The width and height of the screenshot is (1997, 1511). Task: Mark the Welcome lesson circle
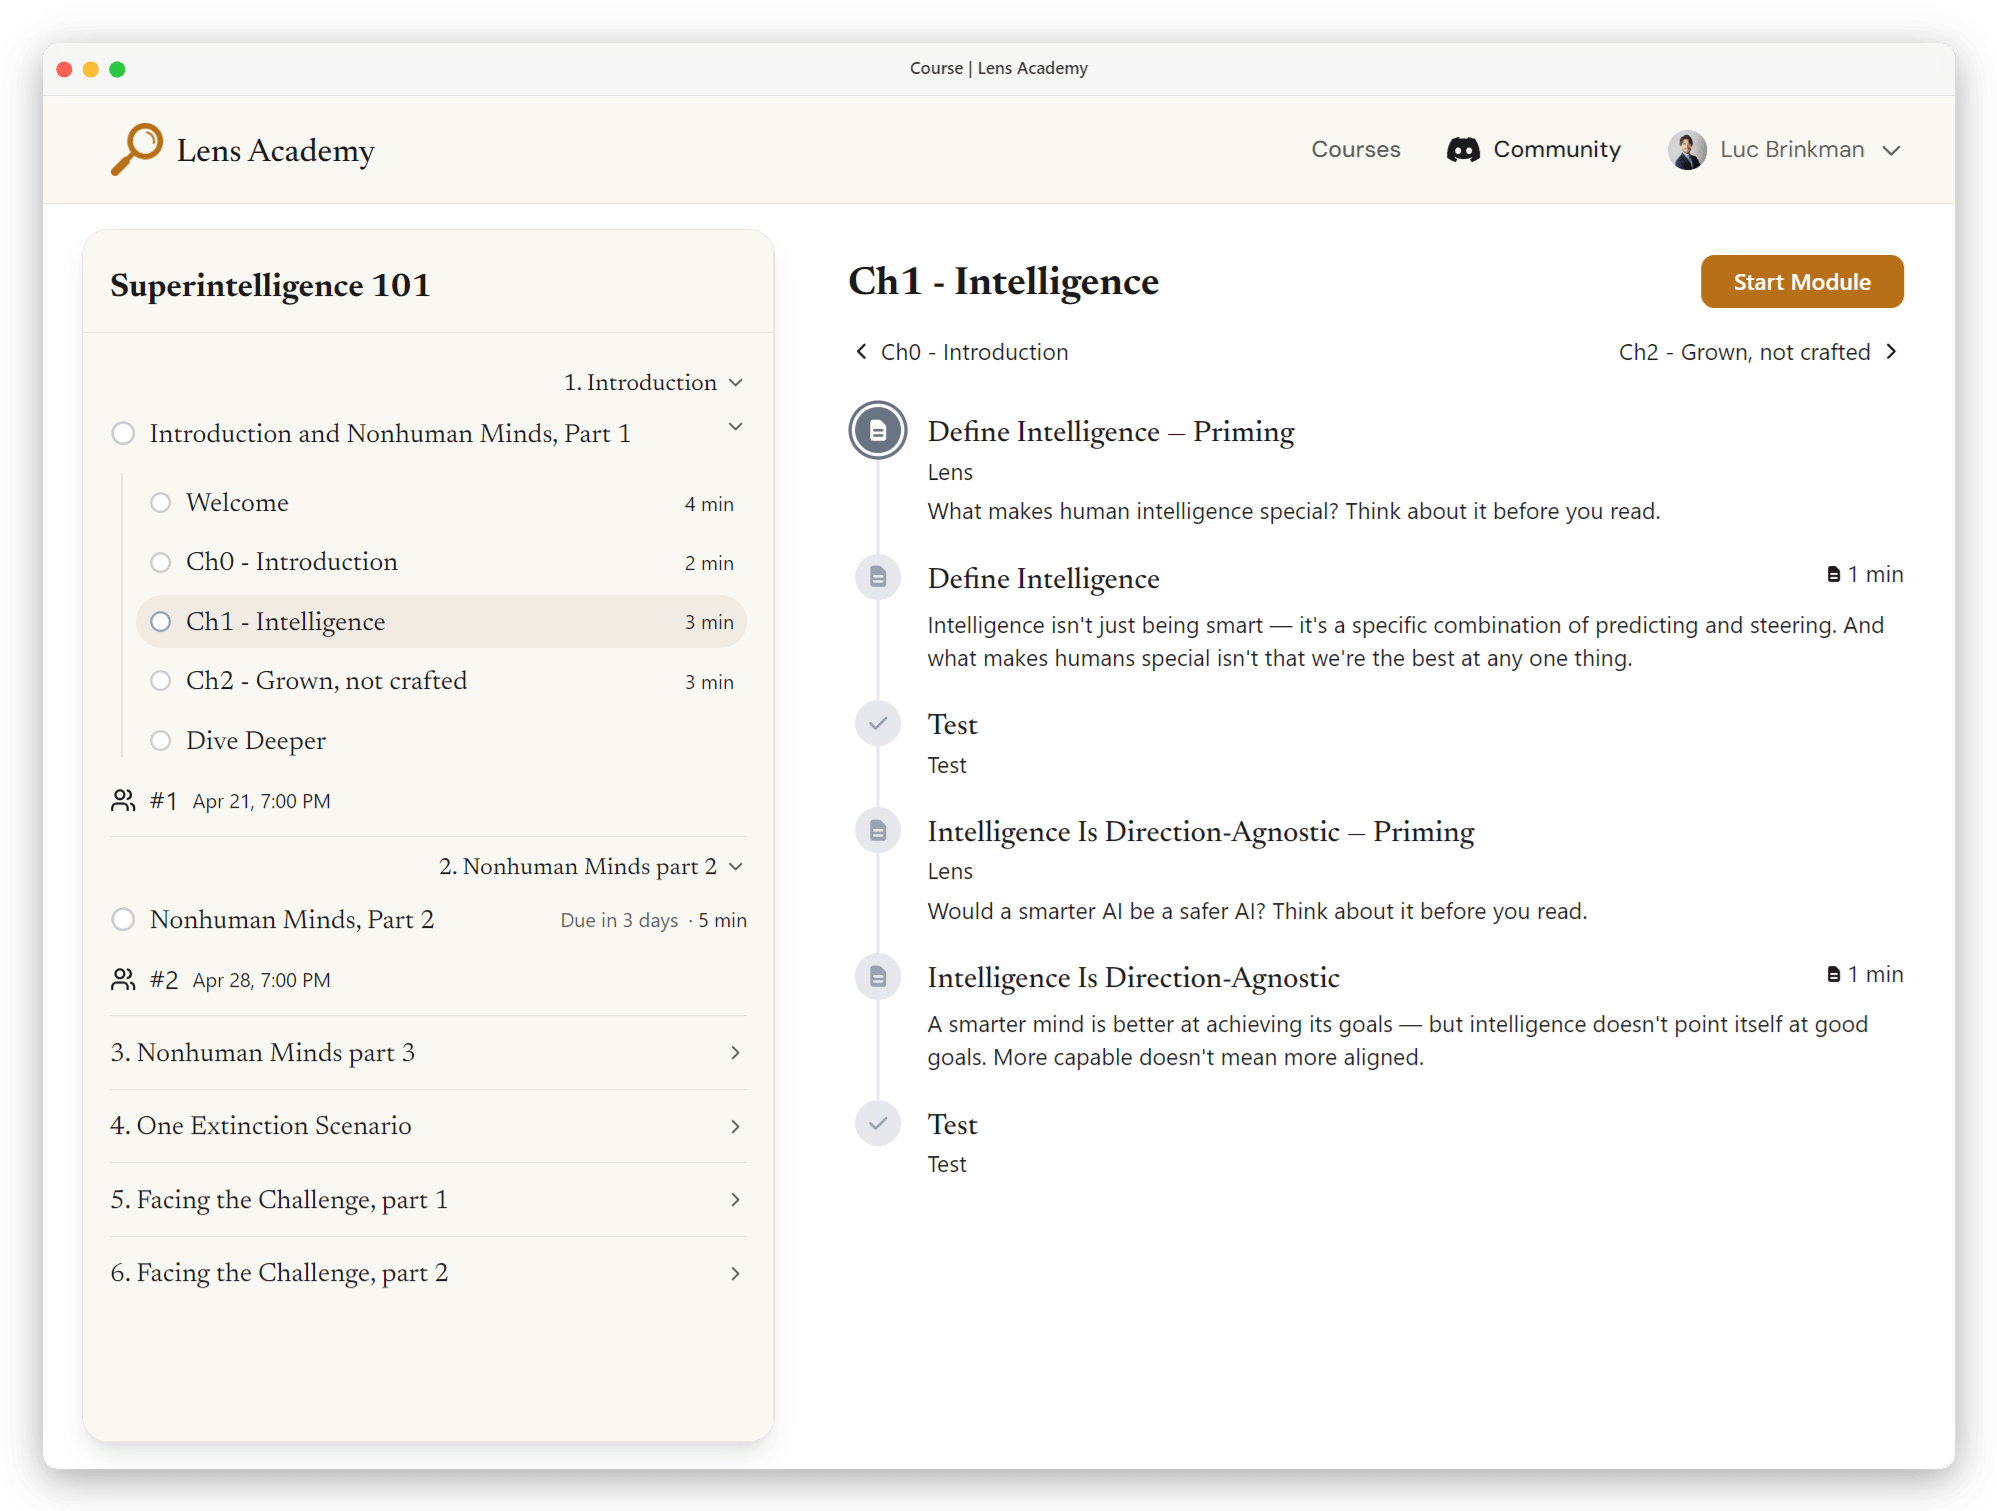pyautogui.click(x=161, y=503)
